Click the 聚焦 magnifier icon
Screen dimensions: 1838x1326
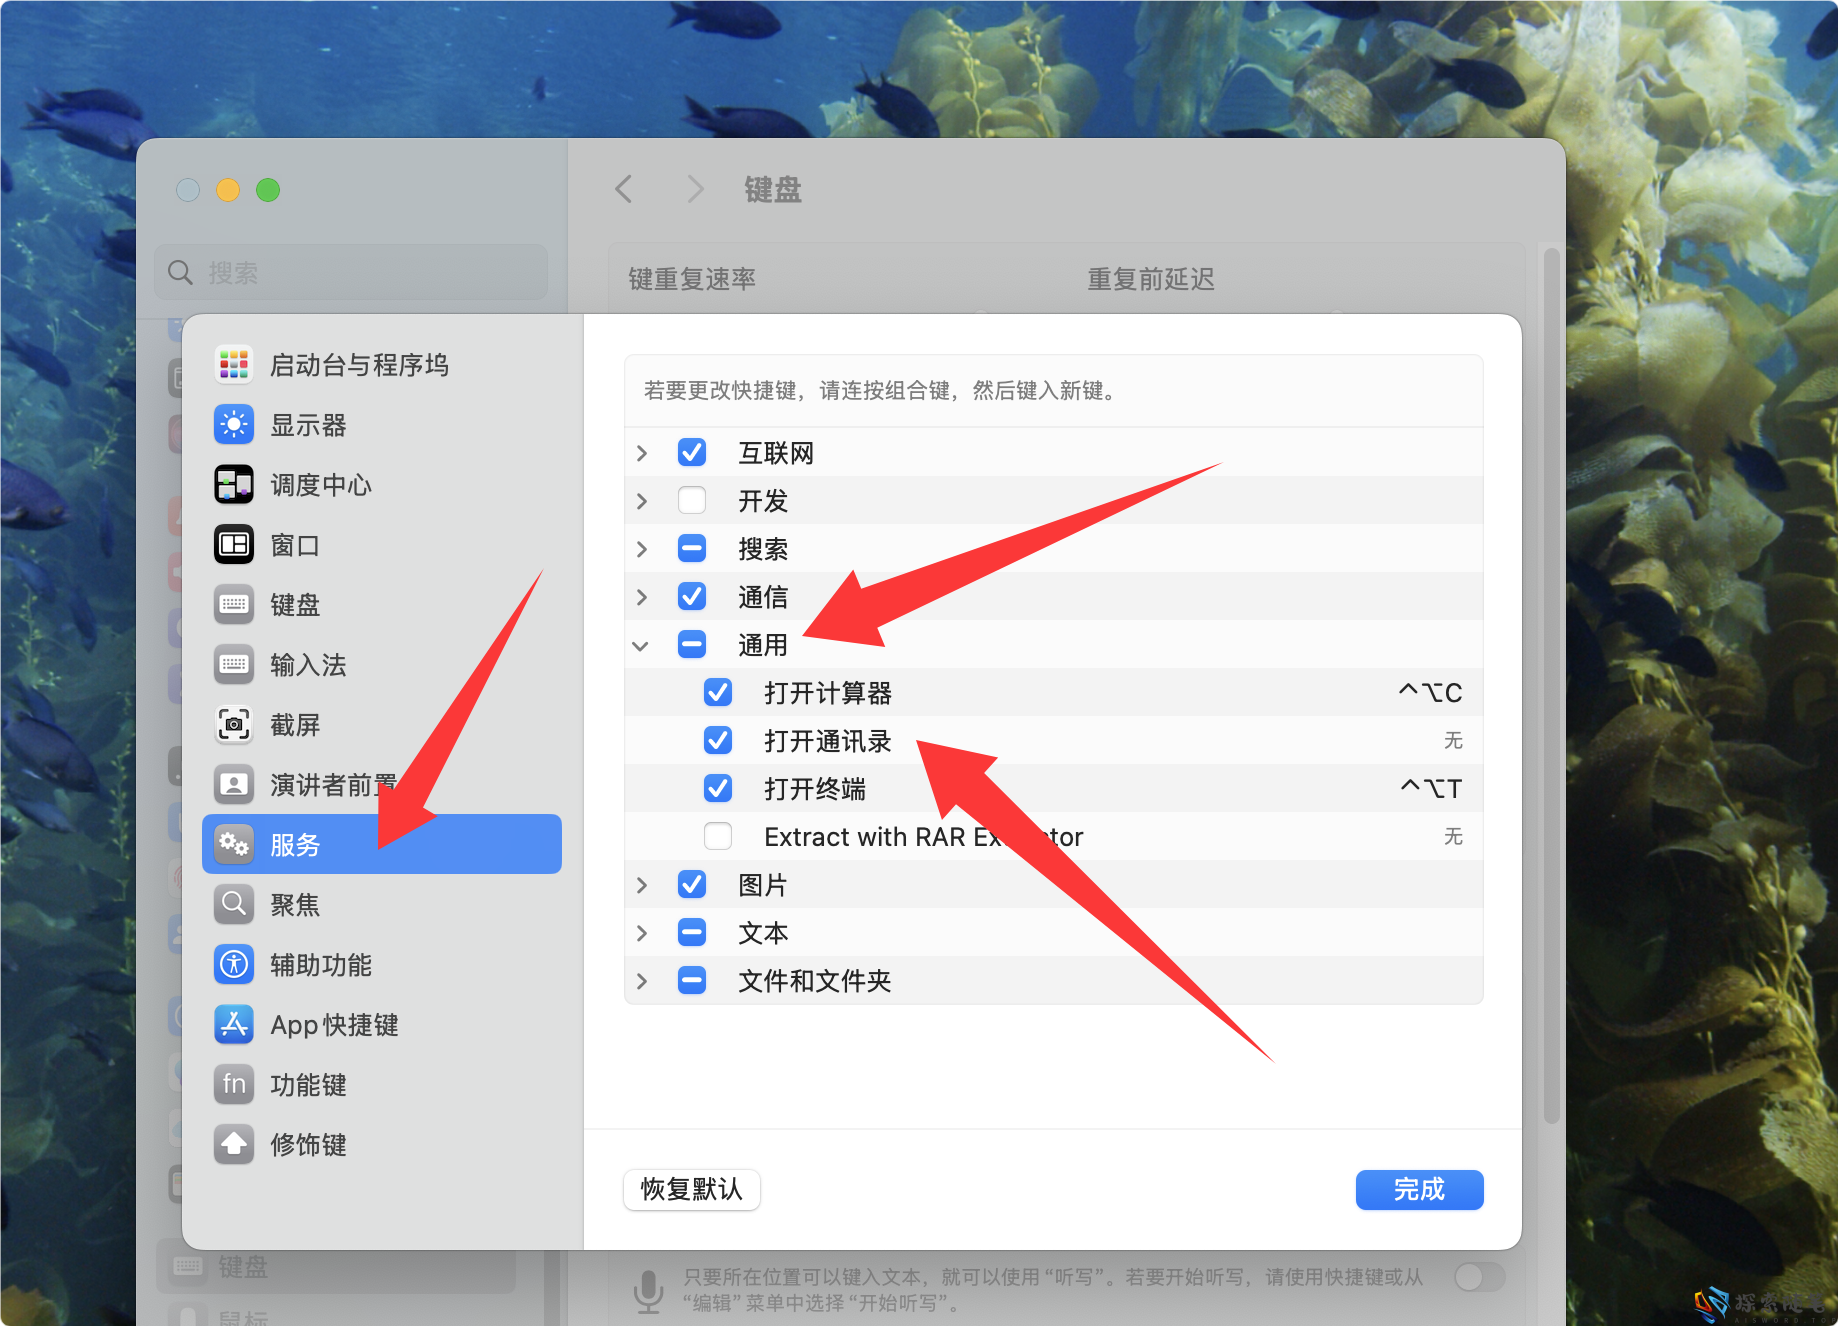tap(233, 904)
